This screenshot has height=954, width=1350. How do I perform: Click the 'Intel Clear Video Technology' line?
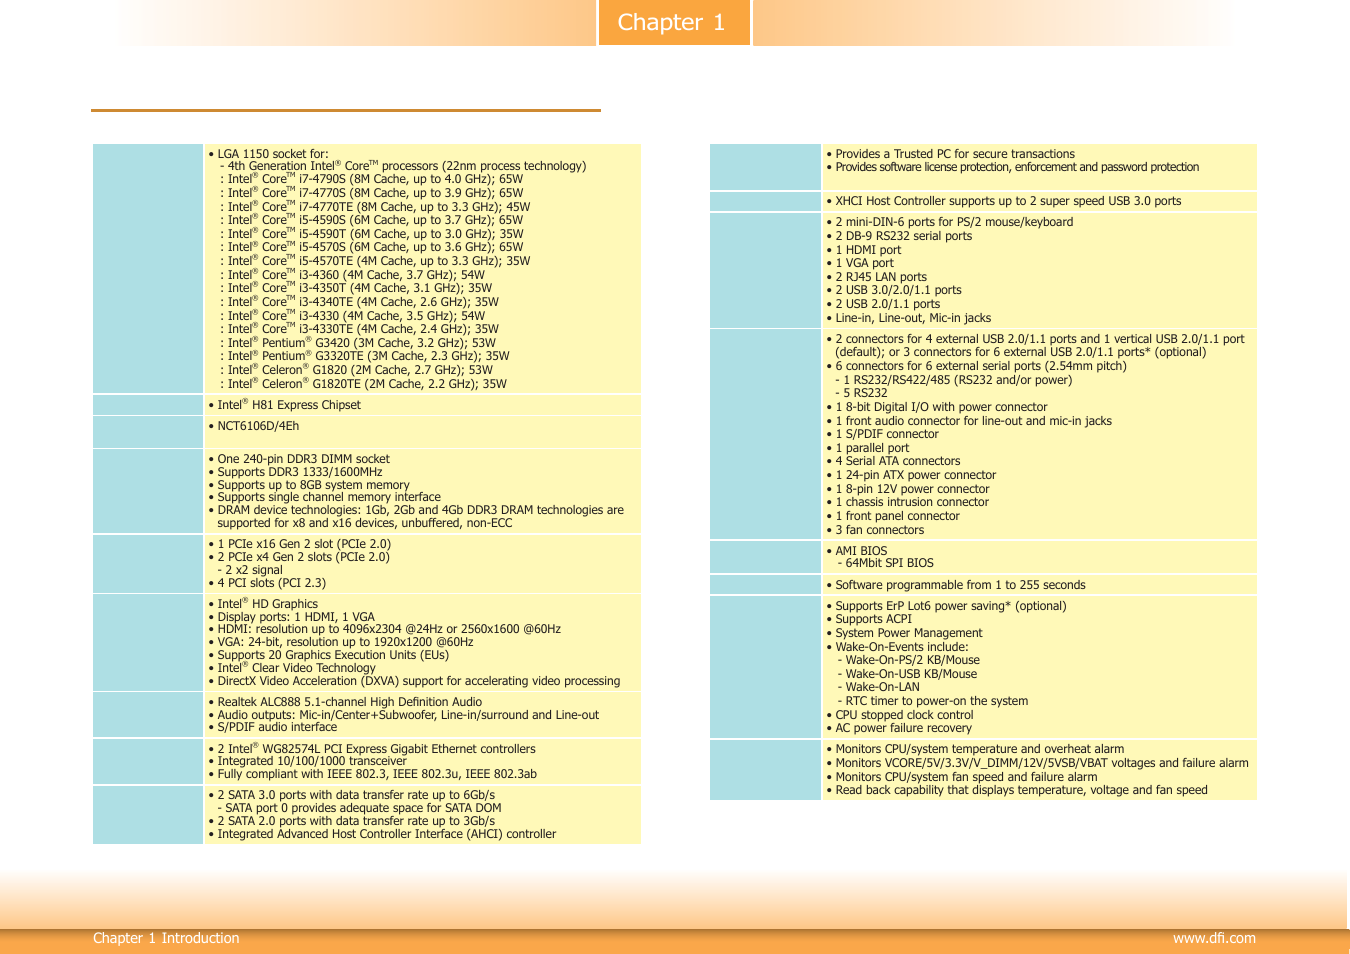tap(292, 668)
